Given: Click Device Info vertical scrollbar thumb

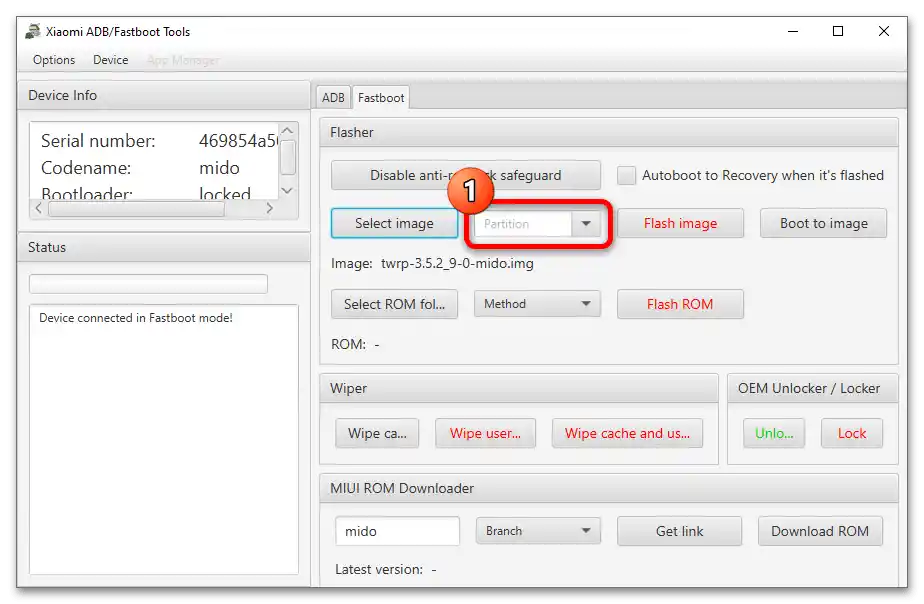Looking at the screenshot, I should click(x=288, y=157).
